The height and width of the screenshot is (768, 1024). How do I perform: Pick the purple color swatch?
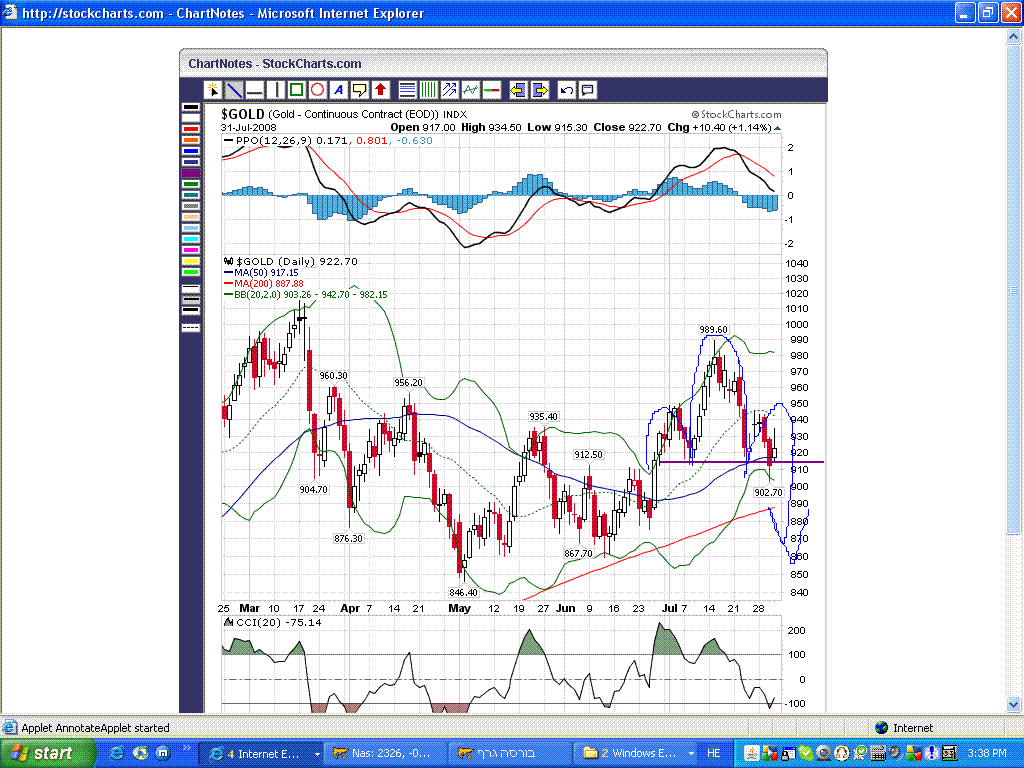pyautogui.click(x=191, y=173)
